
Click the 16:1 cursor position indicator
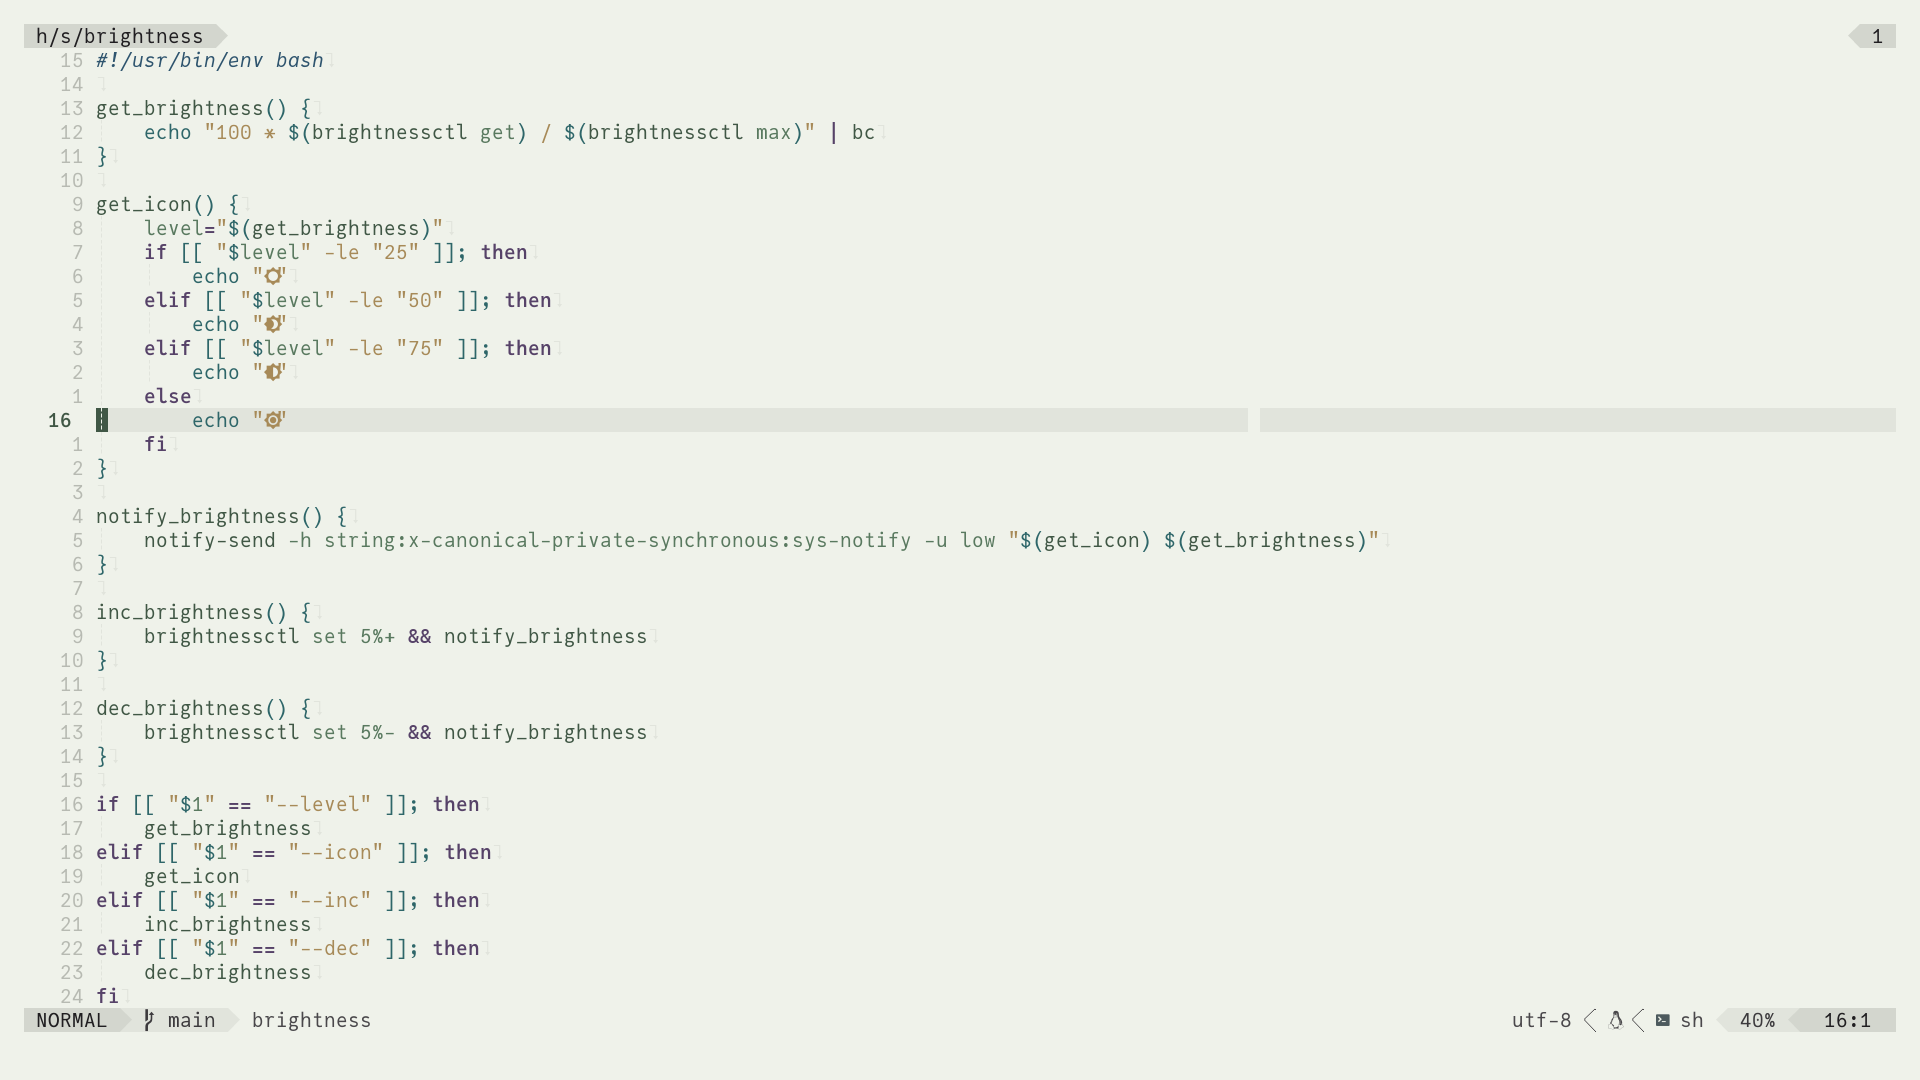point(1846,1020)
